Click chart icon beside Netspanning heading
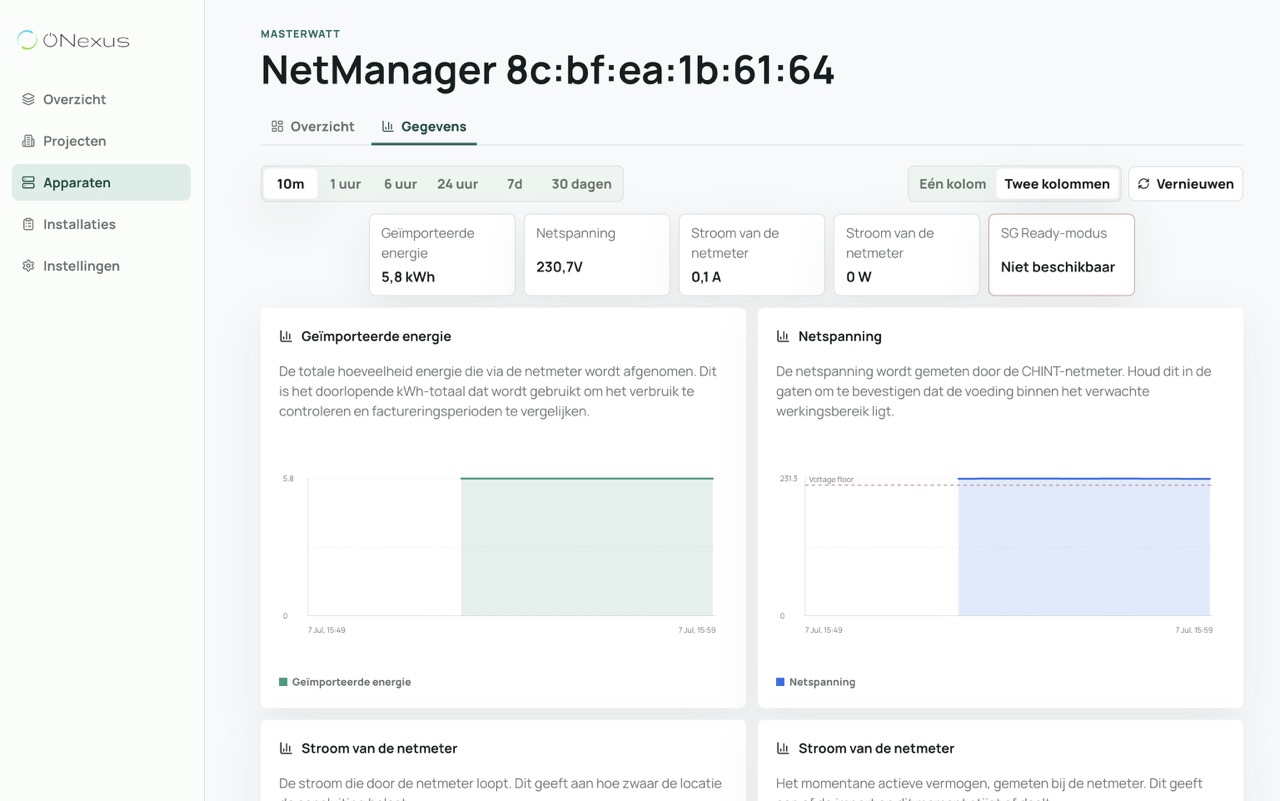 tap(783, 336)
